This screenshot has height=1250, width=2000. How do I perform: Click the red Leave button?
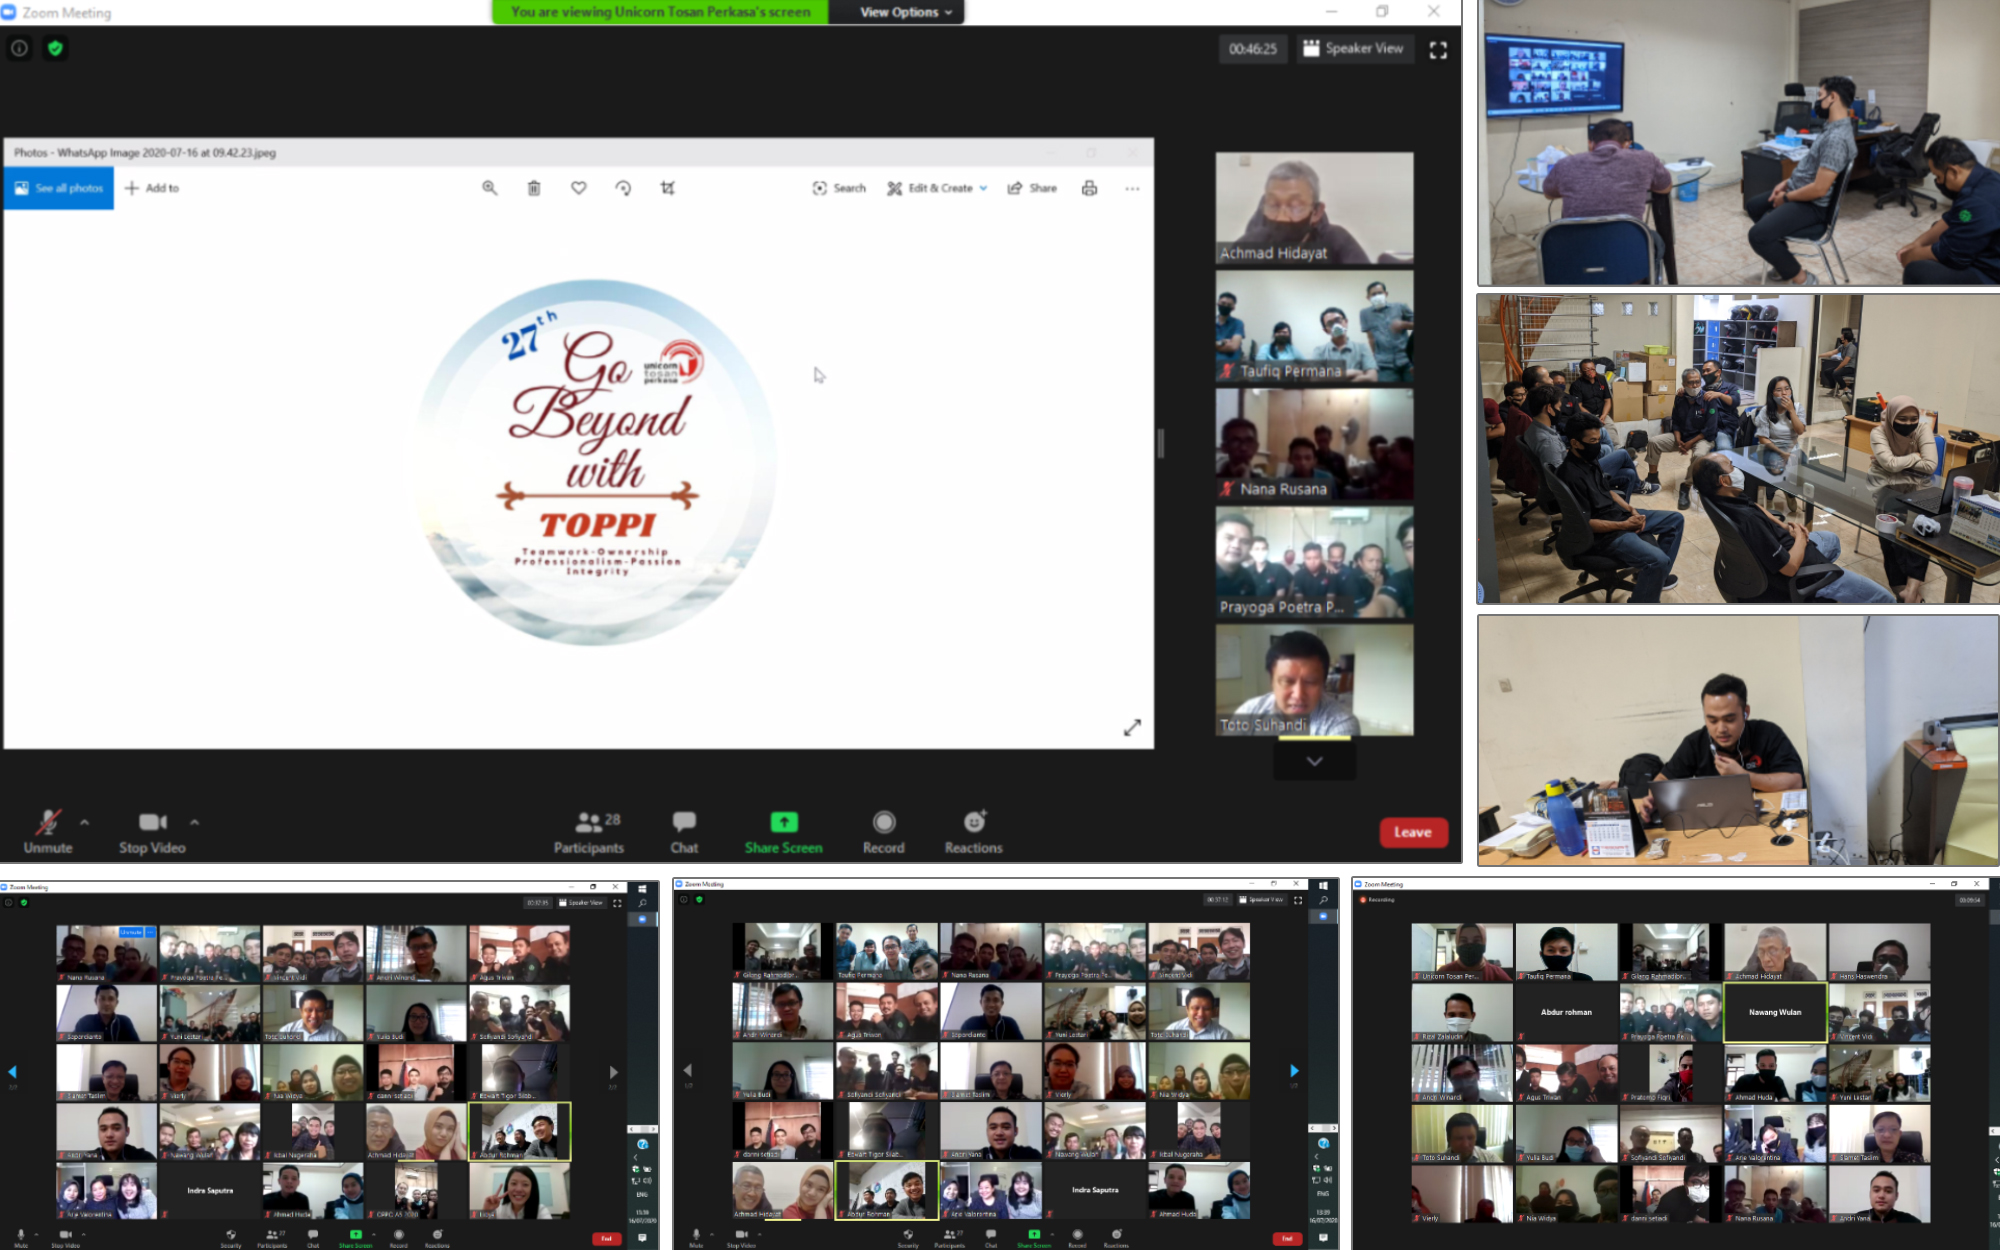tap(1413, 832)
